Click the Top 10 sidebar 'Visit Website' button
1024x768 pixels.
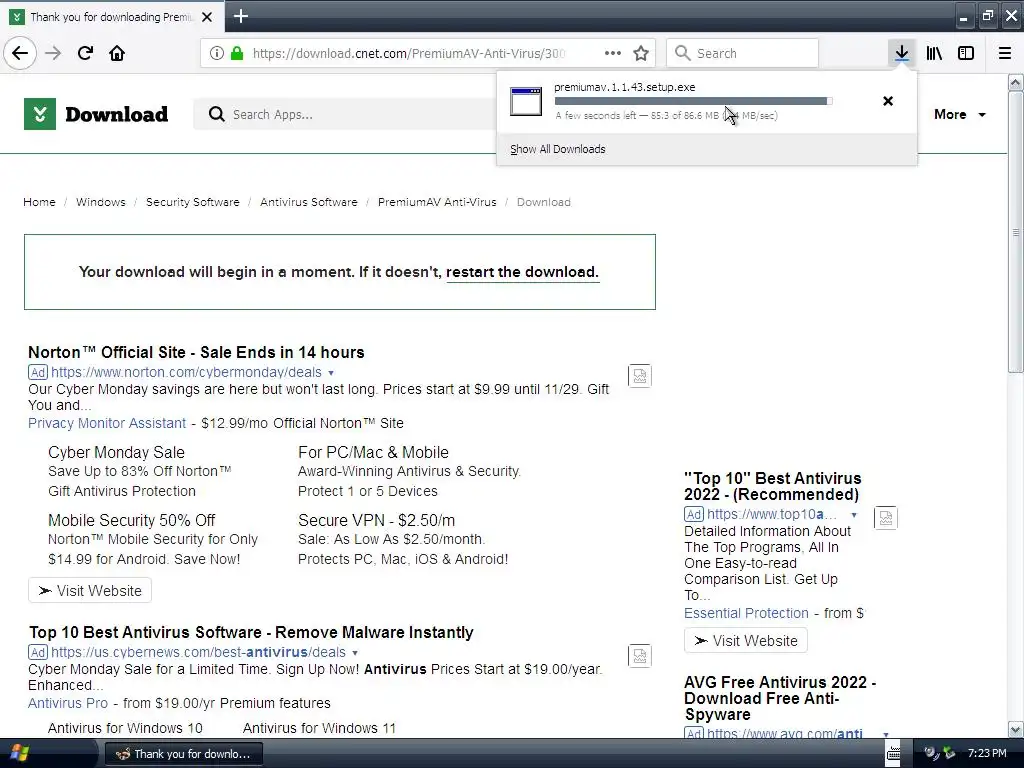746,641
